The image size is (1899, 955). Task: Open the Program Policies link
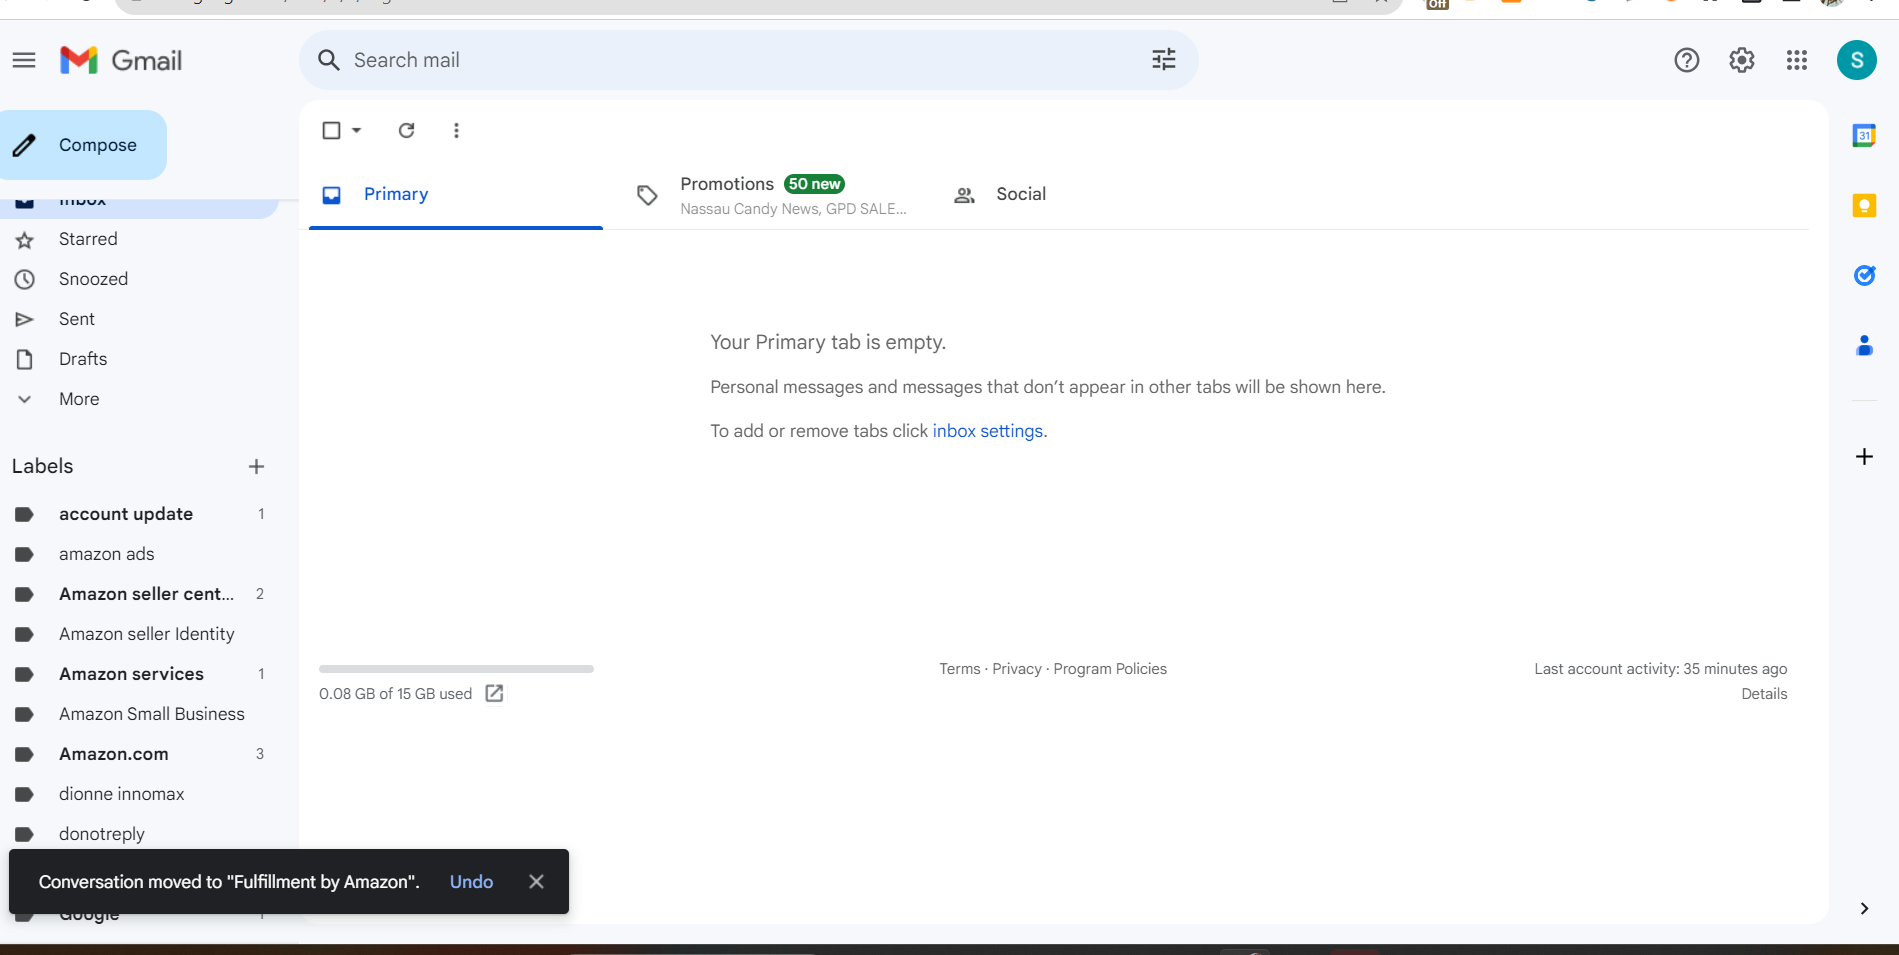tap(1110, 669)
